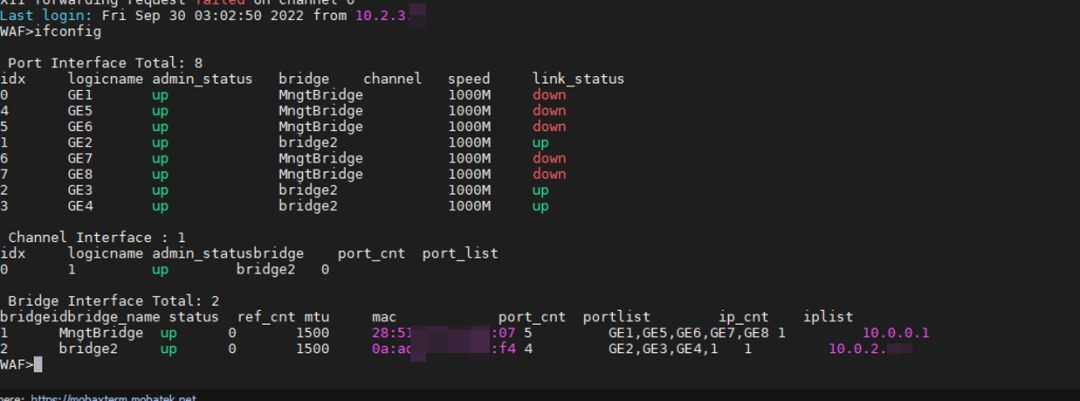Open the mobaxterm.mobatek.net link at bottom
The image size is (1080, 401).
click(114, 398)
